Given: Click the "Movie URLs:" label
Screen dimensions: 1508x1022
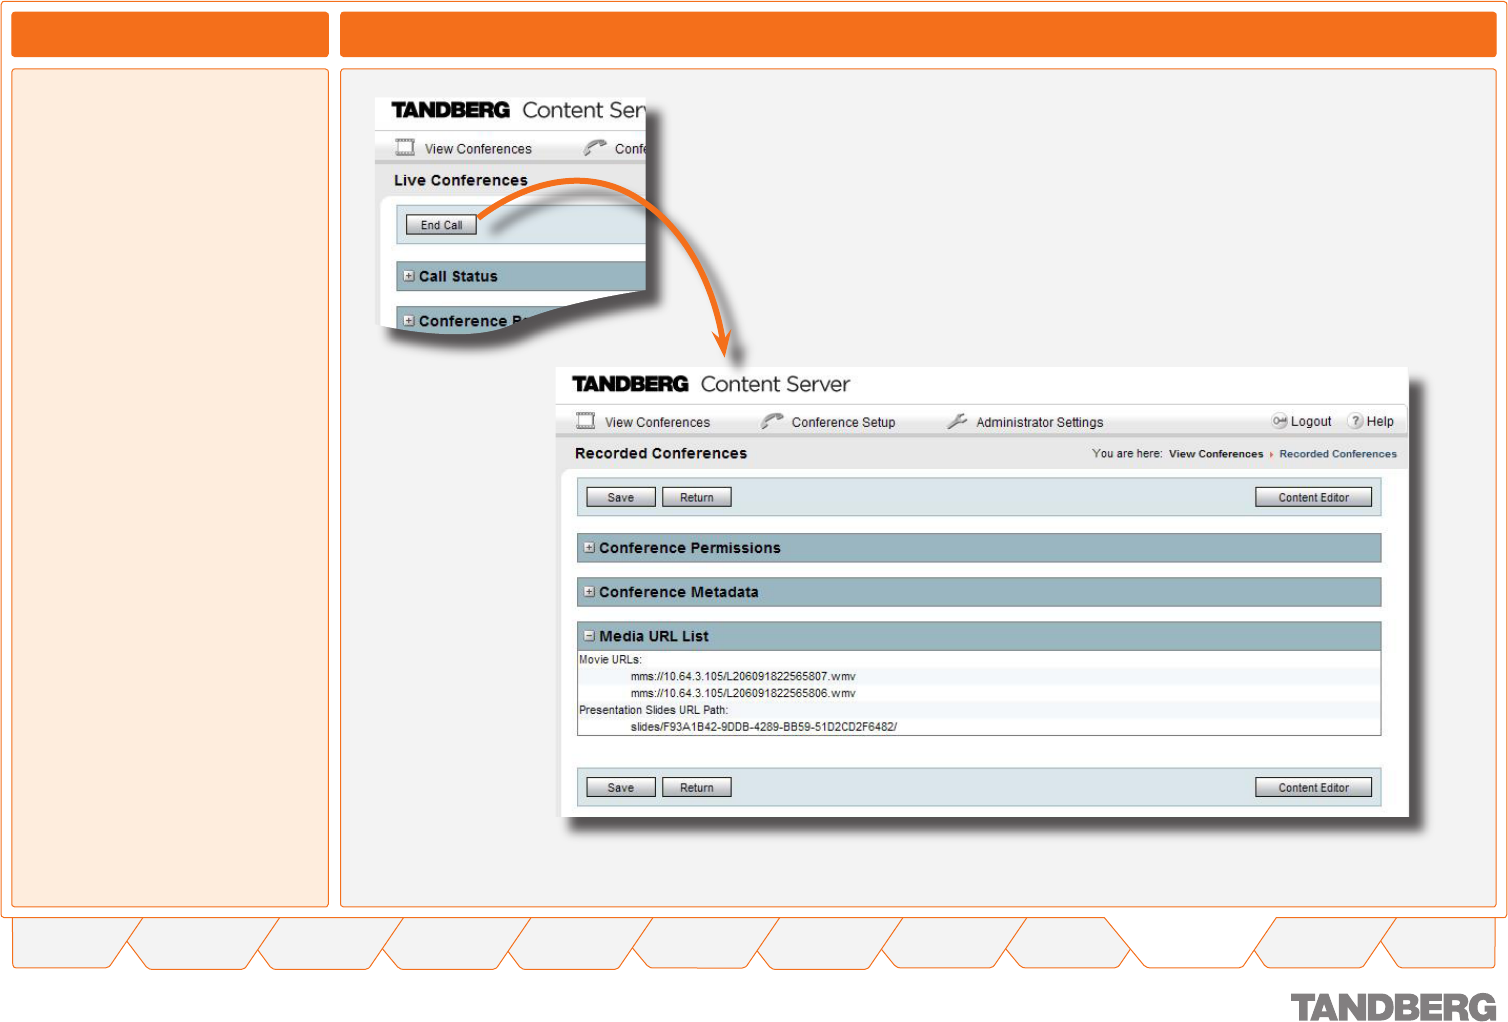Looking at the screenshot, I should click(x=610, y=660).
